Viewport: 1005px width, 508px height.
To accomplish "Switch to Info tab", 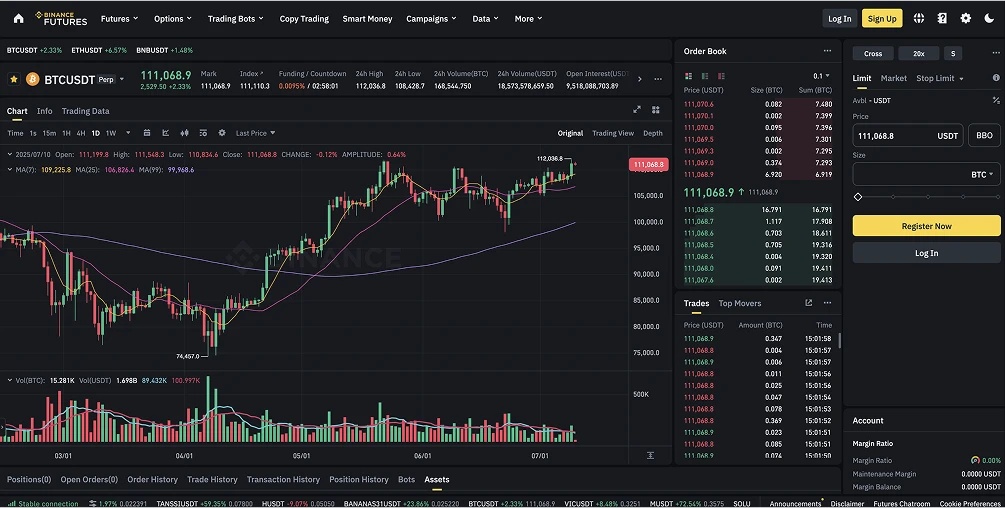I will [x=44, y=111].
